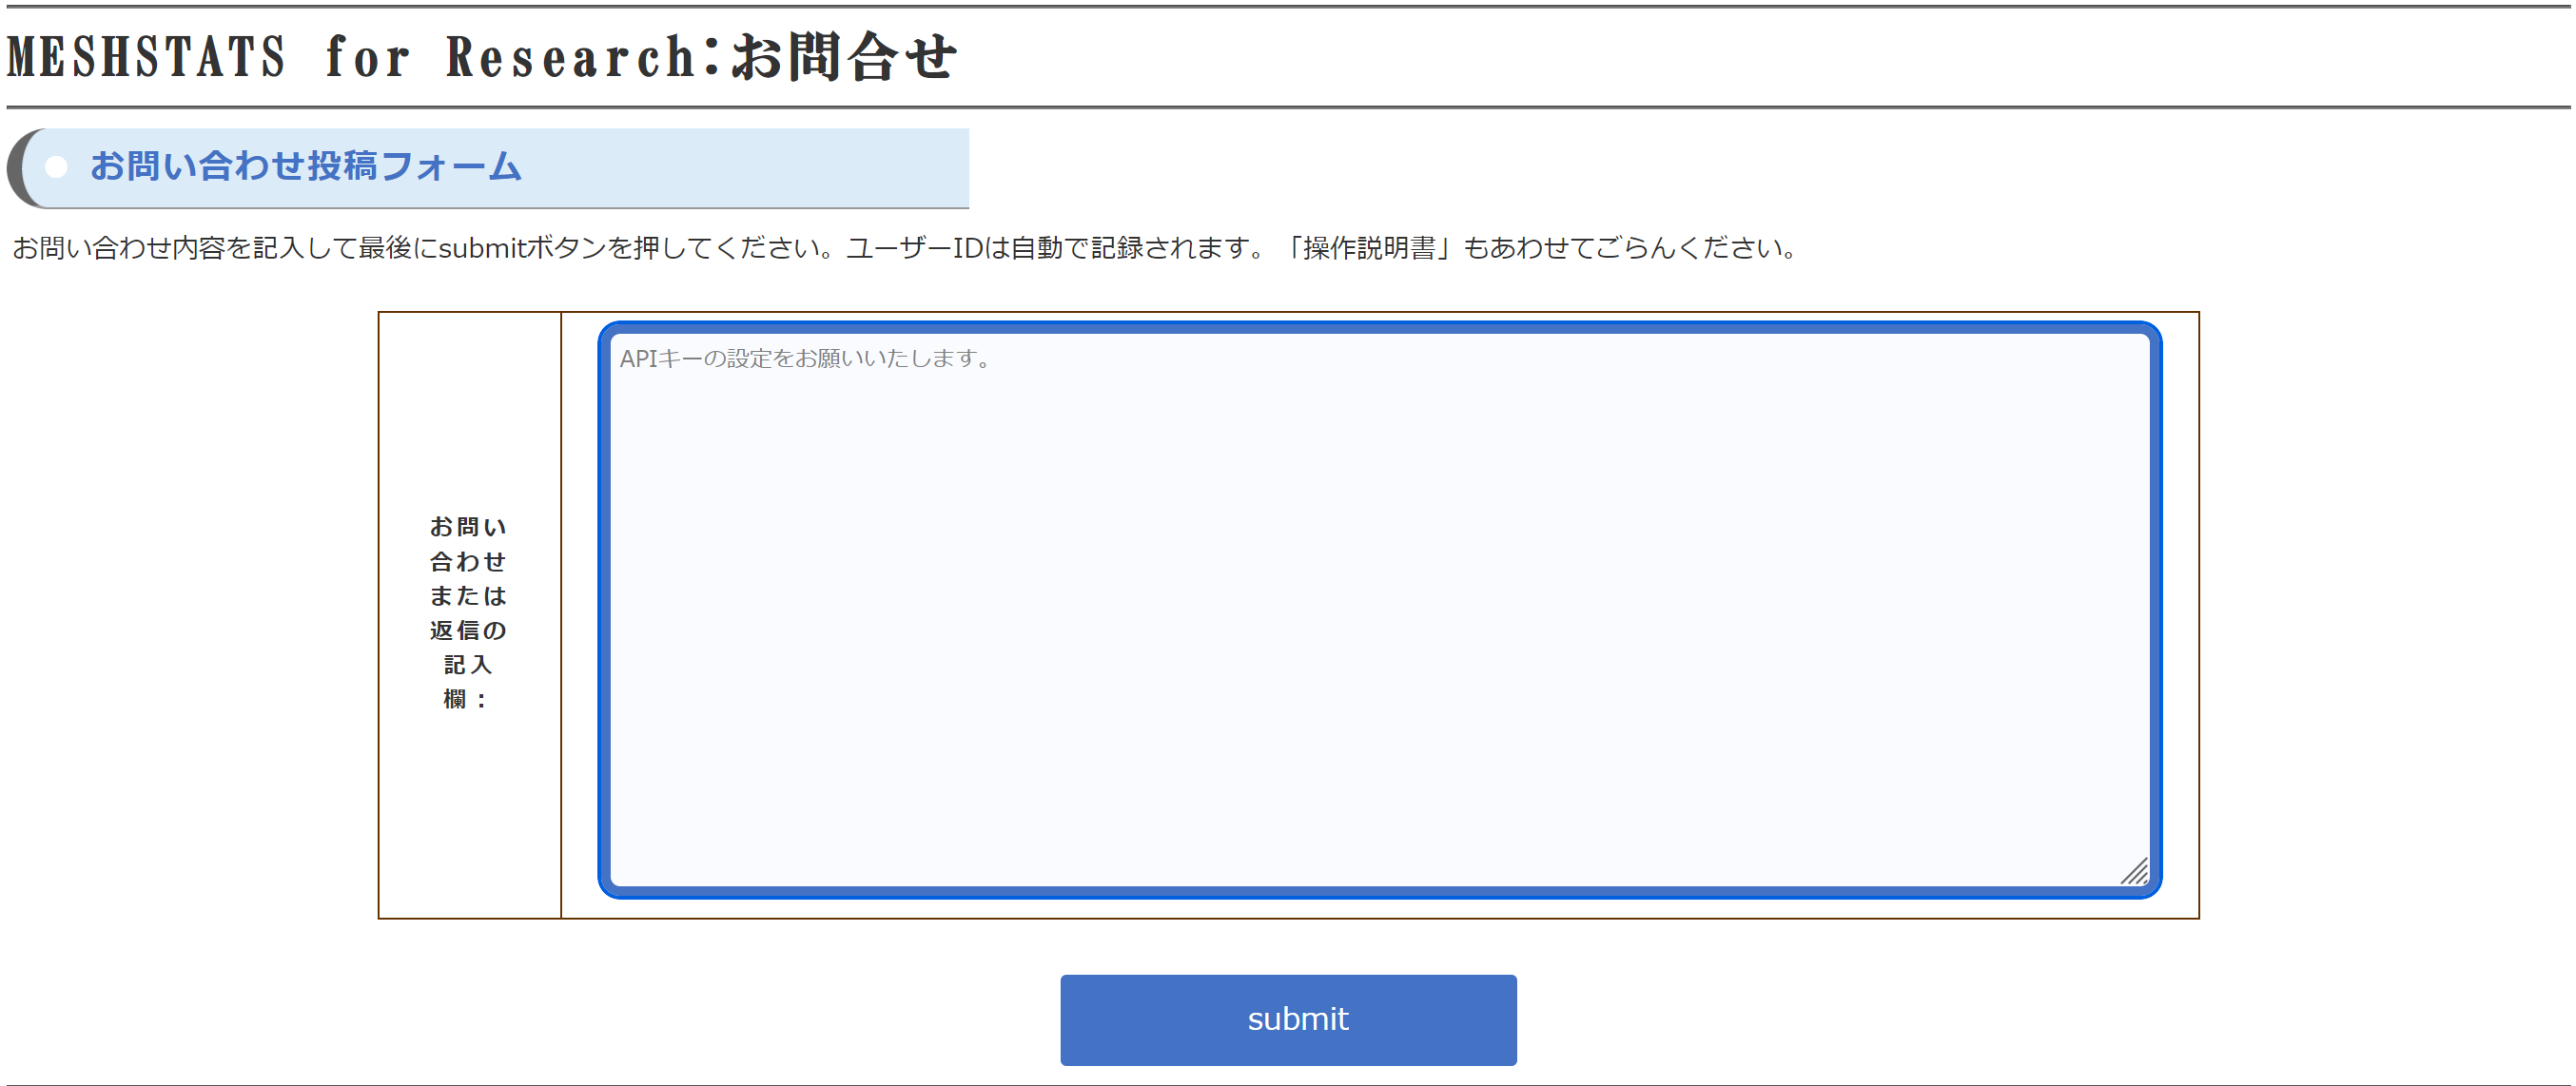Click the 操作説明書 text in the instructions

point(1368,247)
